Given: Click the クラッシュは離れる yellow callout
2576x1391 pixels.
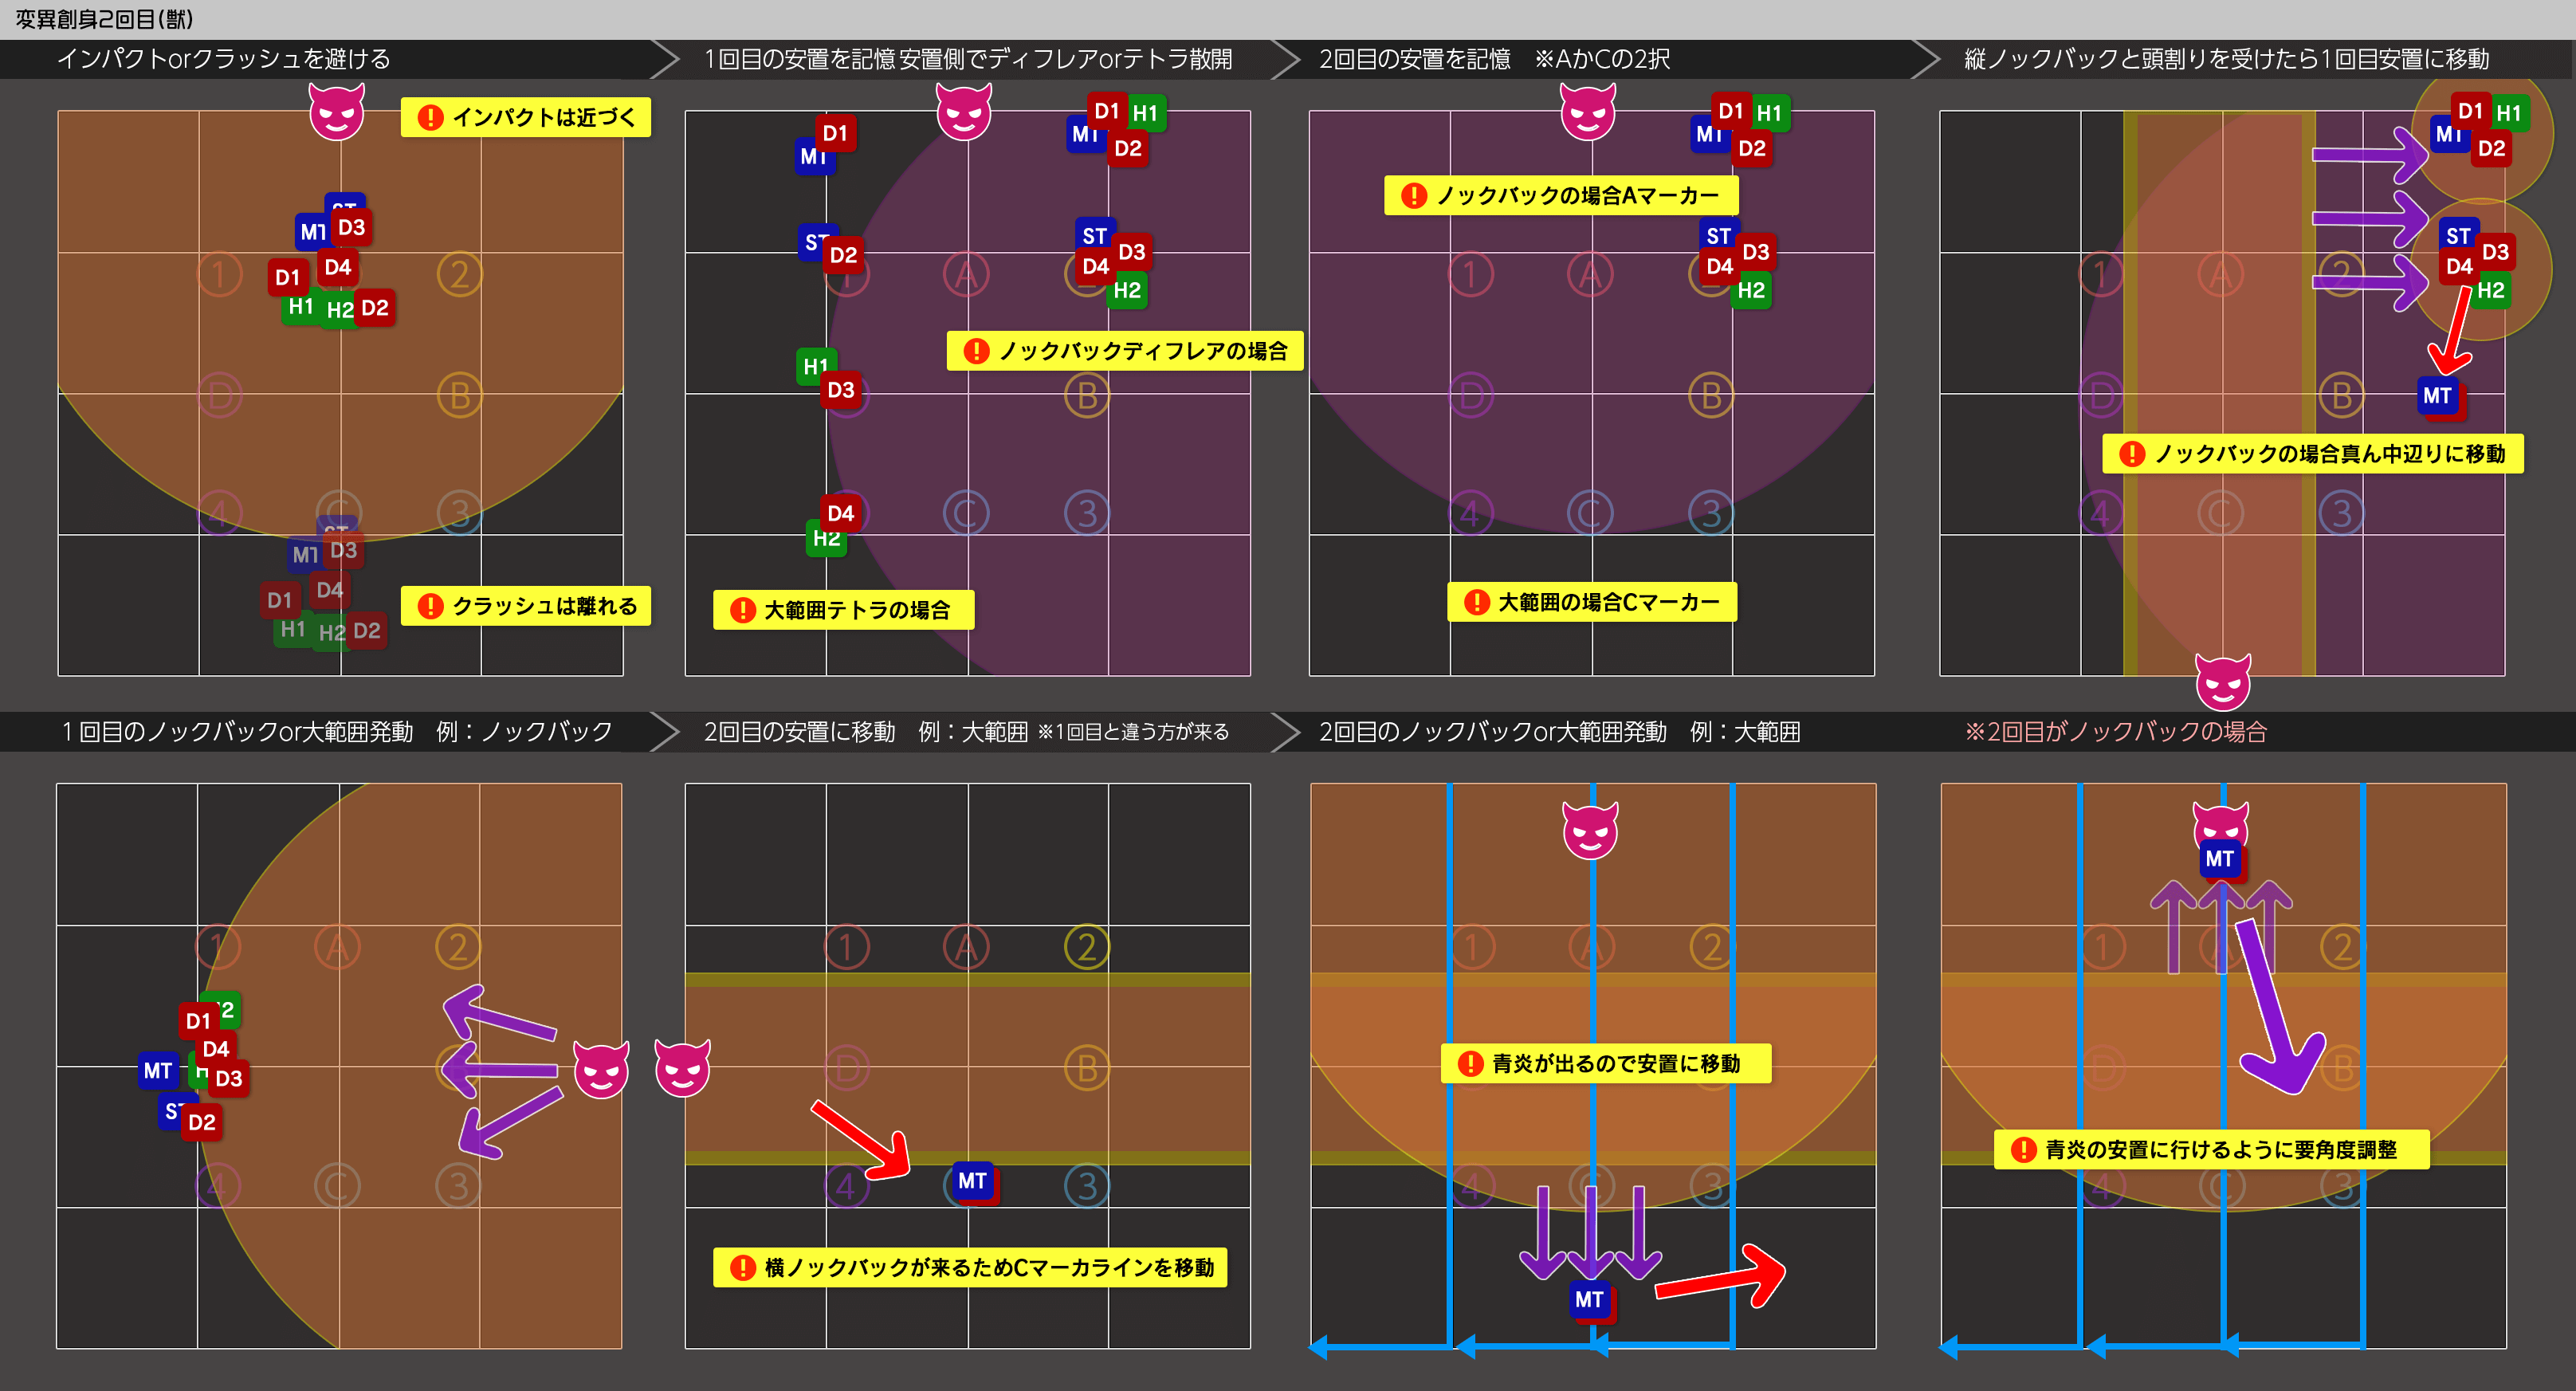Looking at the screenshot, I should pos(526,606).
